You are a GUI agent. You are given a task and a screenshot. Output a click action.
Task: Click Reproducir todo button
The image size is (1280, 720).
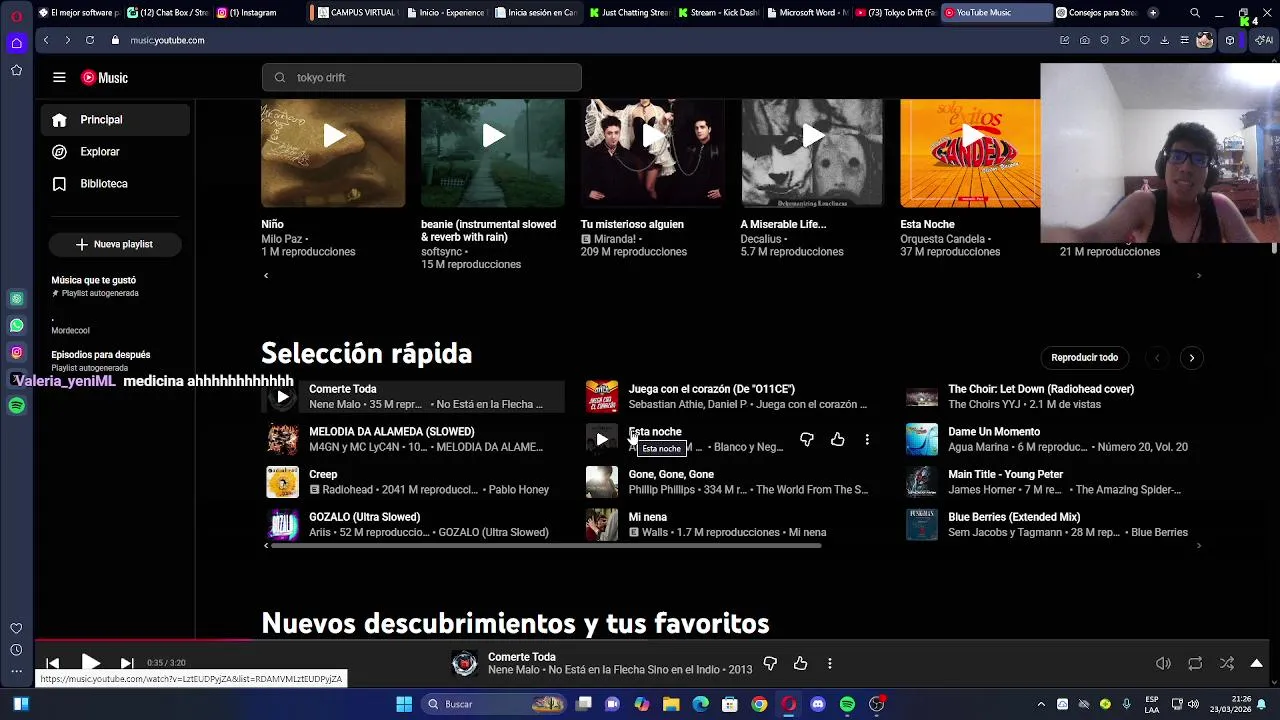click(x=1084, y=357)
